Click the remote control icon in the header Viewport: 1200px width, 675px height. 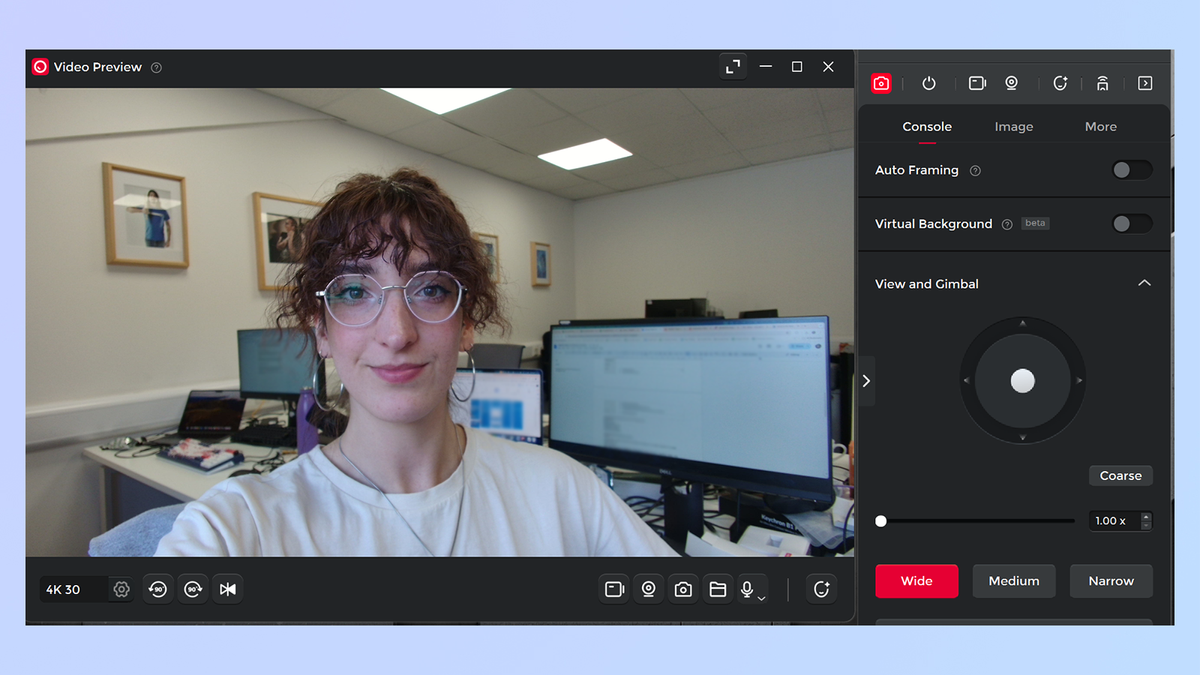[x=1102, y=84]
